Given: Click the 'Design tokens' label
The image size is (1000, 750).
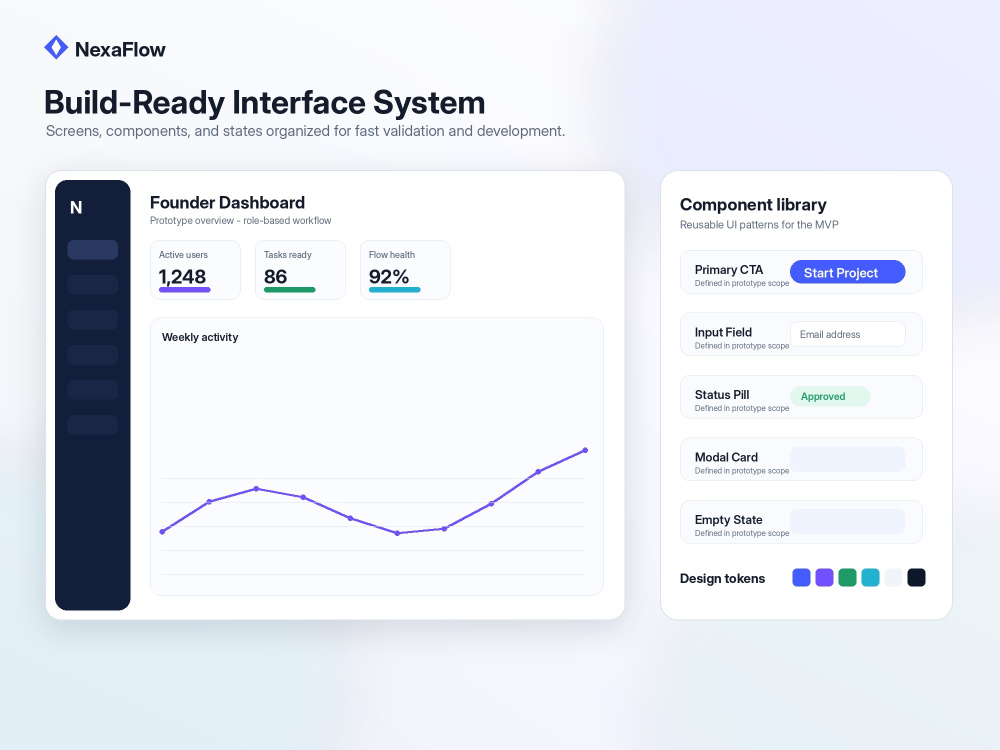Looking at the screenshot, I should (723, 578).
